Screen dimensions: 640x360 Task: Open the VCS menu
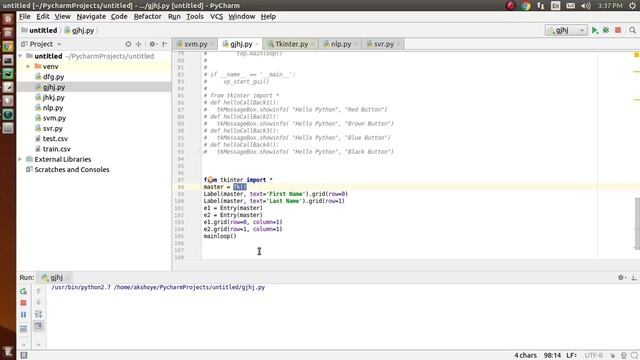tap(216, 17)
